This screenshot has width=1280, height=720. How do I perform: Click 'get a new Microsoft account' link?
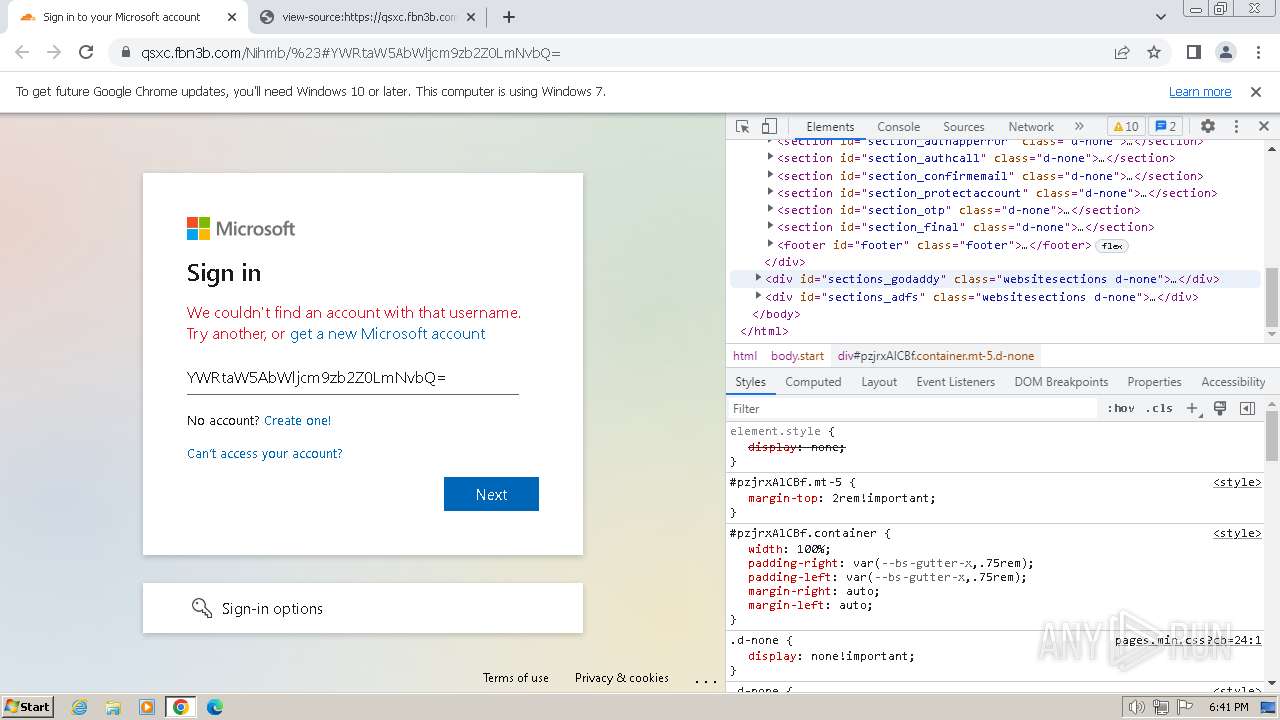pos(388,334)
